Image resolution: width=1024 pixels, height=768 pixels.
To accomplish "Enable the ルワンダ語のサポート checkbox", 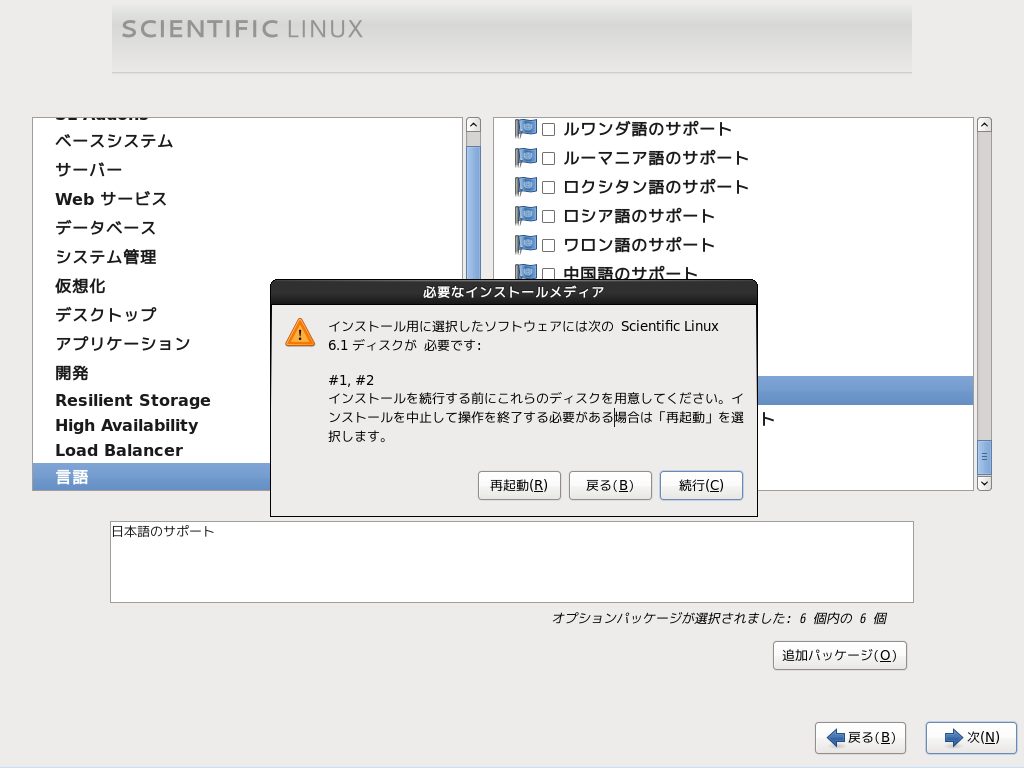I will [x=549, y=129].
